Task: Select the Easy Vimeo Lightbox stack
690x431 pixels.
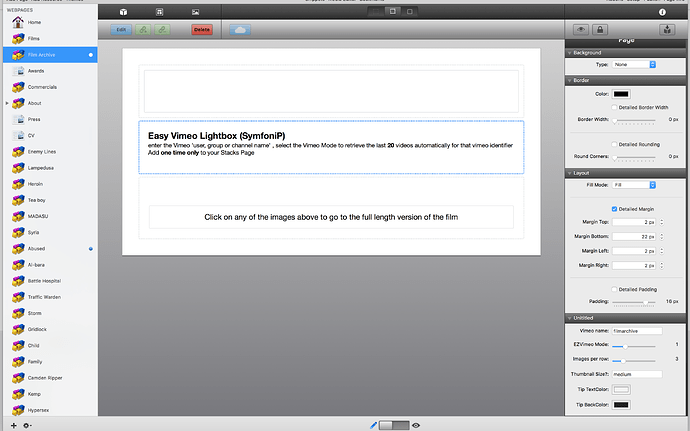Action: [x=331, y=147]
